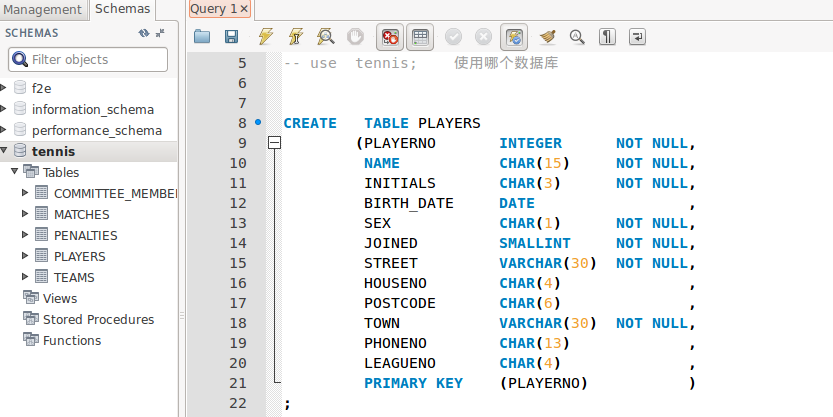Click the CREATE keyword on line 8
The height and width of the screenshot is (417, 833).
coord(310,123)
